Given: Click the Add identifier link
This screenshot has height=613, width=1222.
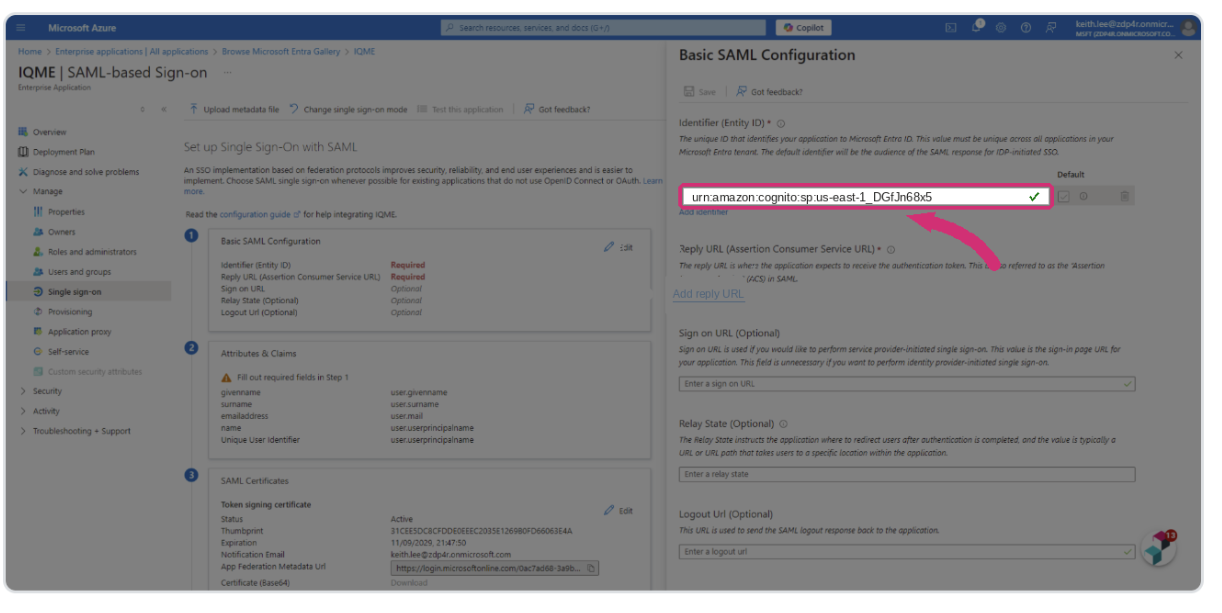Looking at the screenshot, I should click(x=703, y=212).
